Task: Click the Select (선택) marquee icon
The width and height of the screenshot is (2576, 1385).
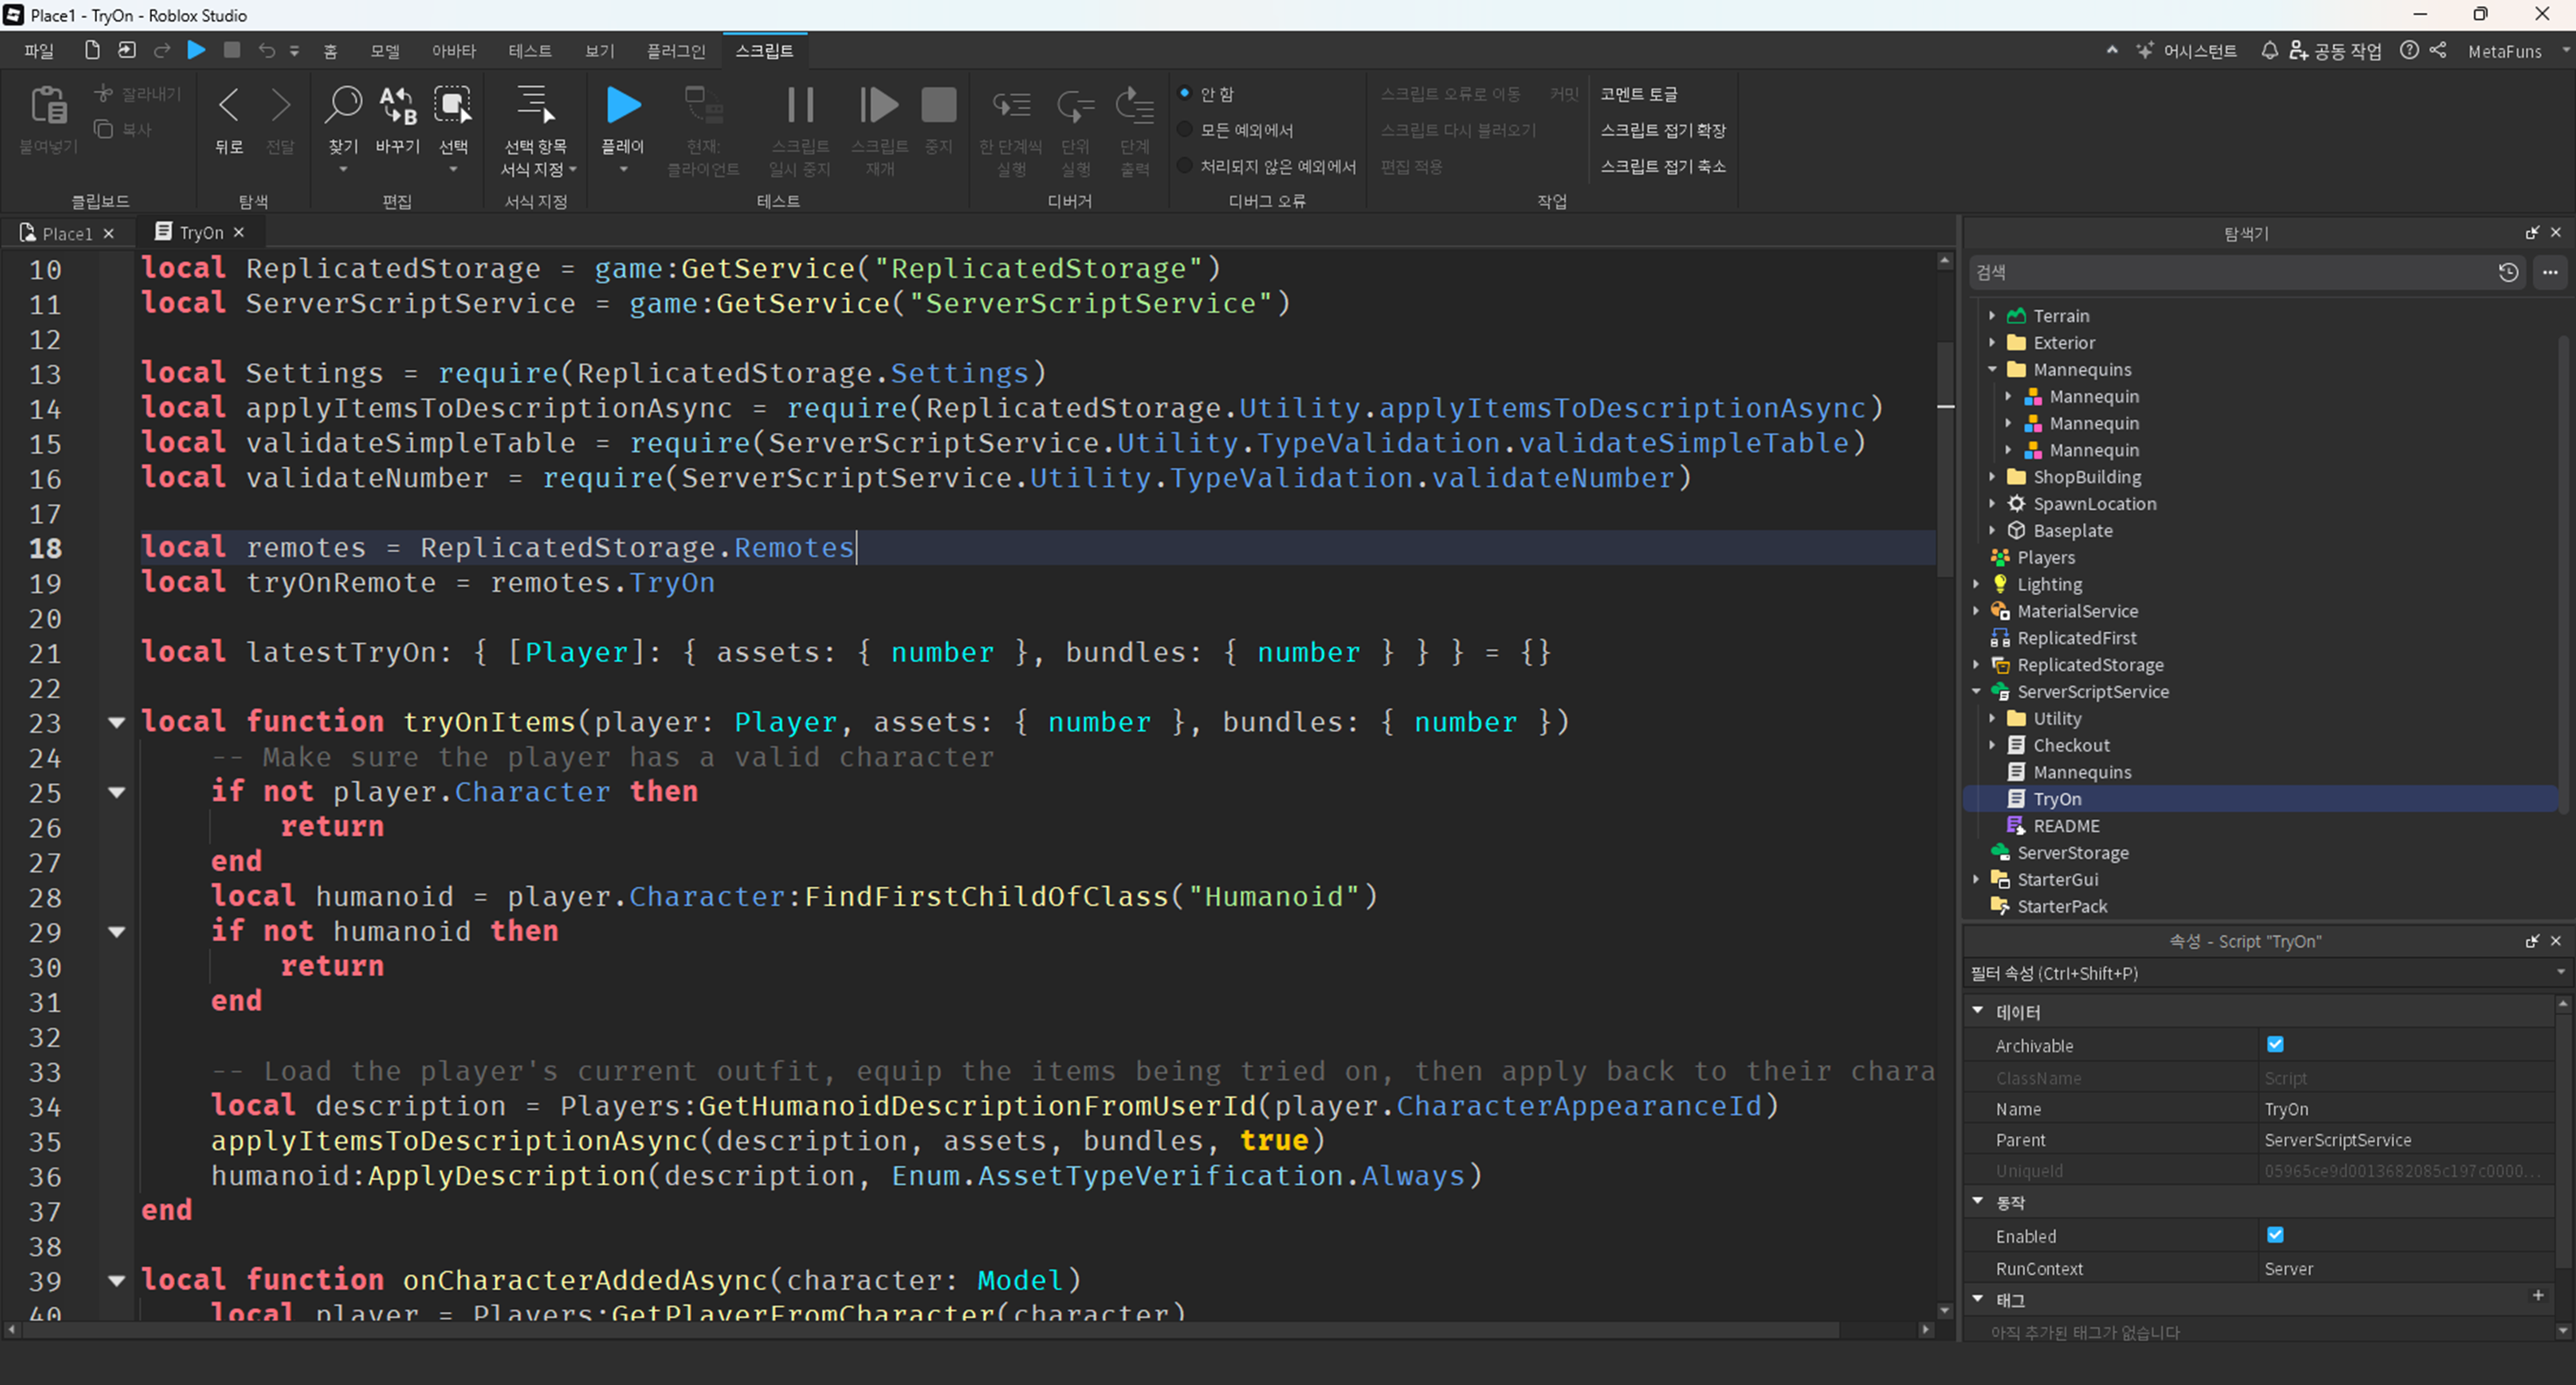Action: pyautogui.click(x=453, y=105)
